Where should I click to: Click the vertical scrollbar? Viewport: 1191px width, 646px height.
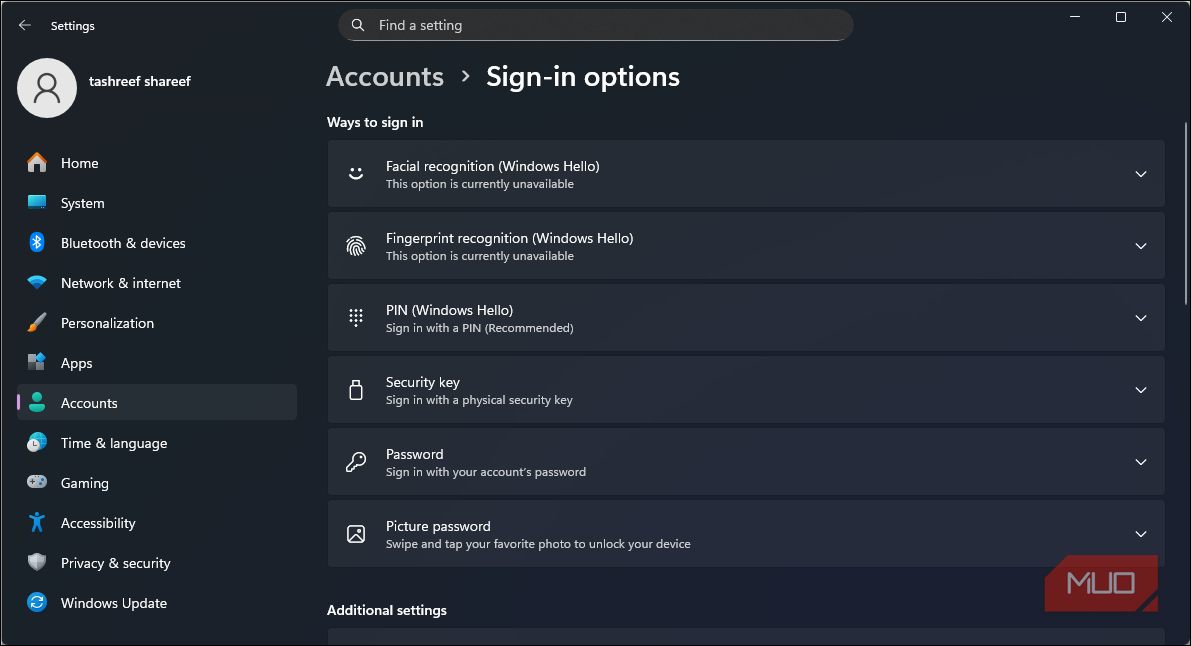tap(1186, 213)
